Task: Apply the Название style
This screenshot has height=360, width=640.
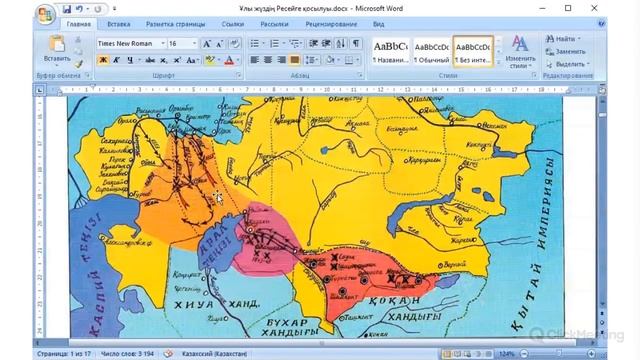Action: 391,52
